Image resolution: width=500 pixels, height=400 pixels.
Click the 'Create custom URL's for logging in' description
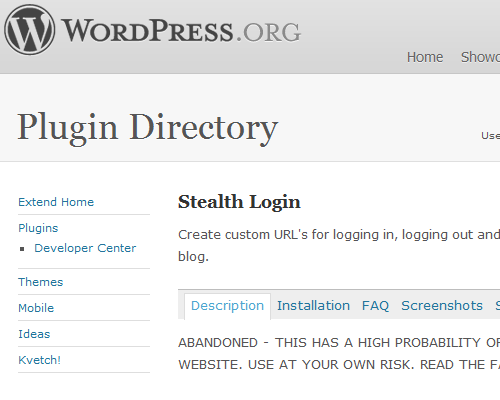click(339, 245)
